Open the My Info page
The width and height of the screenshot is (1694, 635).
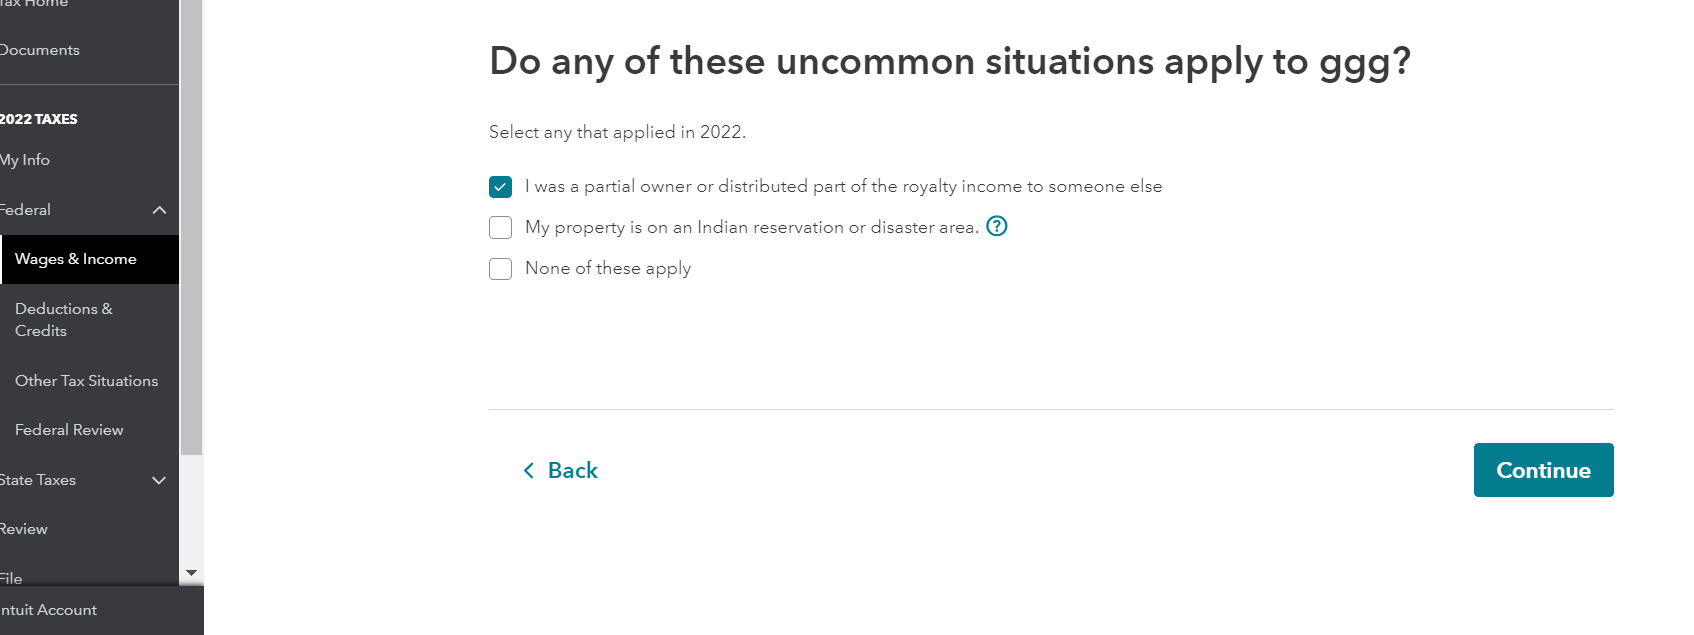tap(25, 160)
